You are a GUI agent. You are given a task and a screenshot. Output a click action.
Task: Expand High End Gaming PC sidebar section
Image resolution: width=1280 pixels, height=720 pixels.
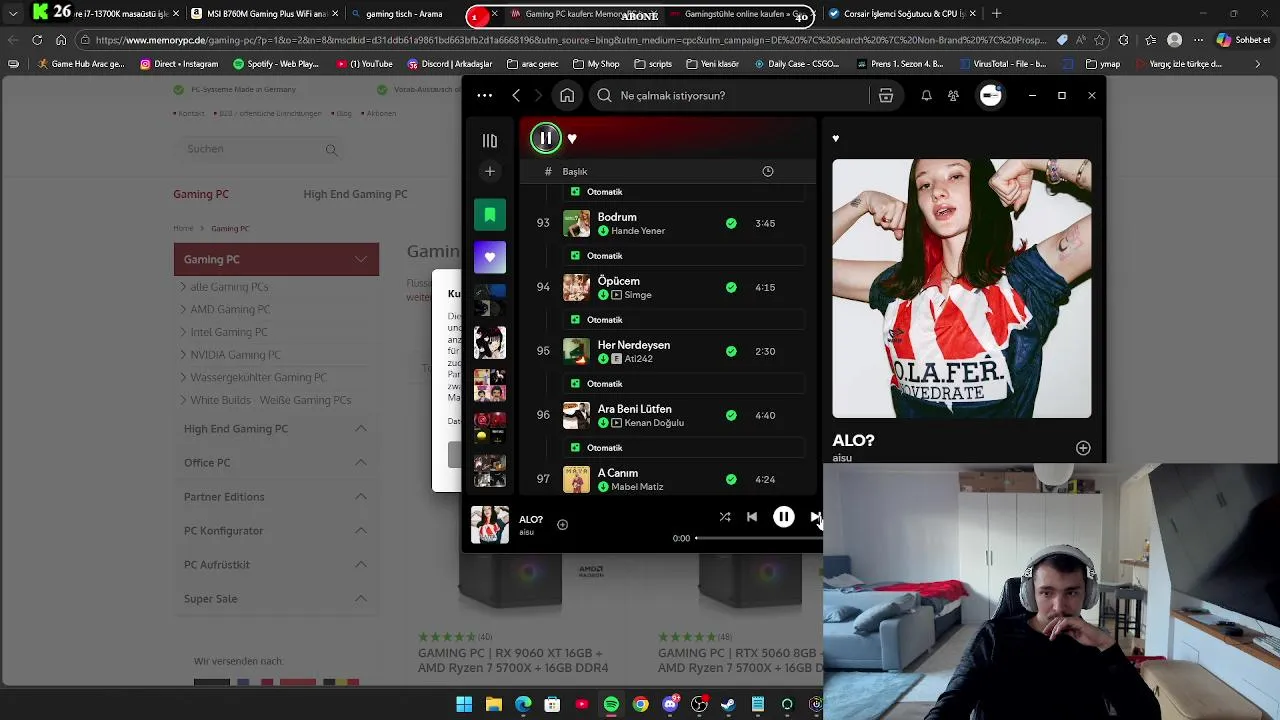pyautogui.click(x=276, y=429)
